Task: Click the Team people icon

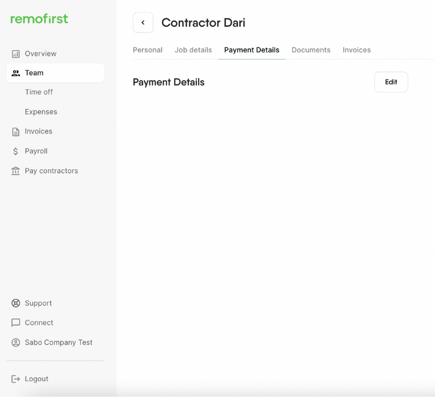Action: [x=16, y=73]
